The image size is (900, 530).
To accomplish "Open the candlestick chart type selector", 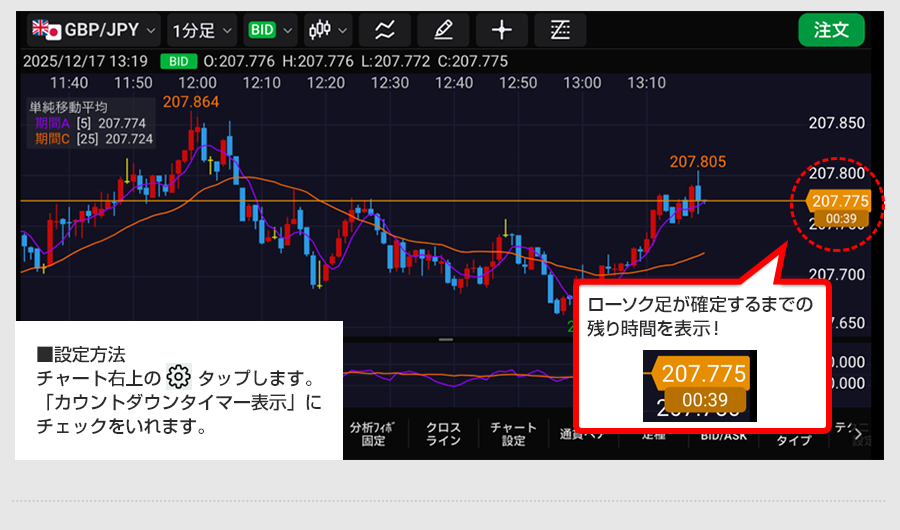I will pyautogui.click(x=328, y=30).
